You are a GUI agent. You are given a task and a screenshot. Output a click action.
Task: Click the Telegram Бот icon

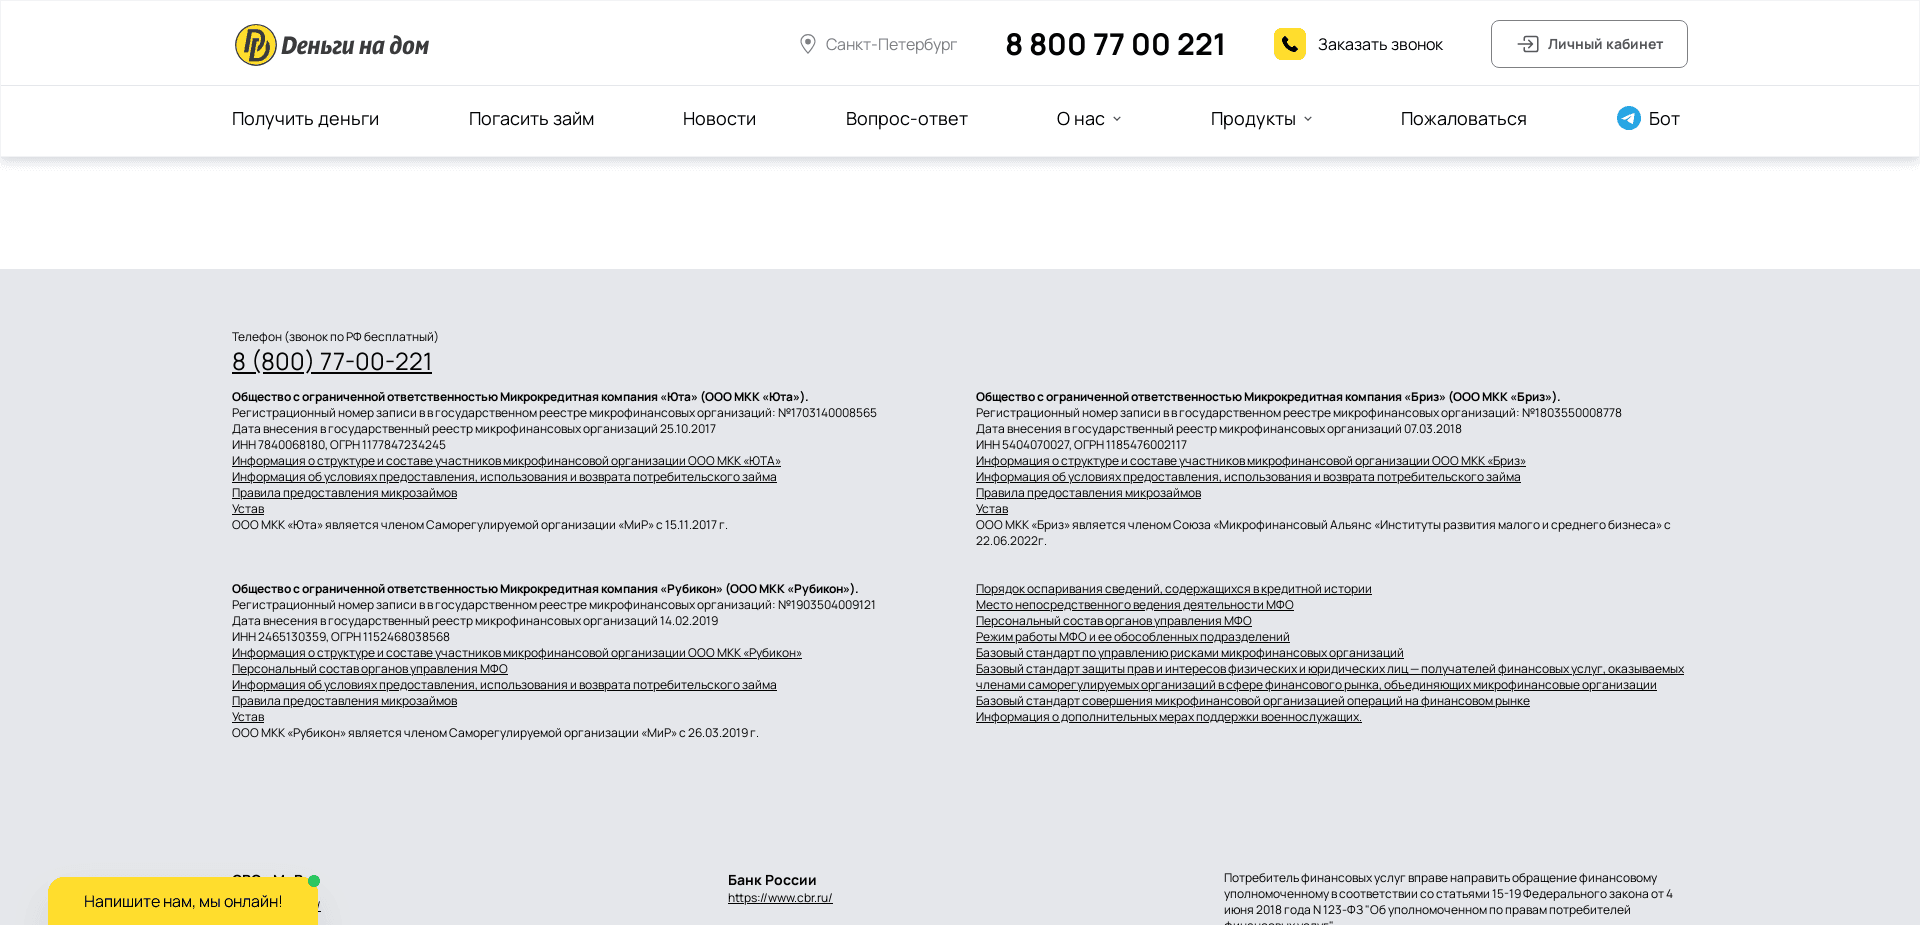pos(1628,118)
